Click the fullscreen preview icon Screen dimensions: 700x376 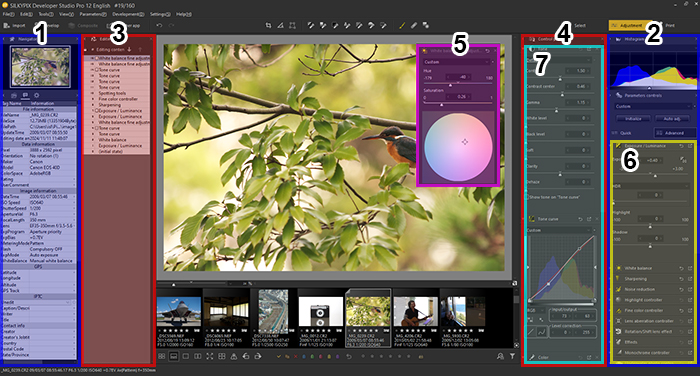(x=209, y=356)
